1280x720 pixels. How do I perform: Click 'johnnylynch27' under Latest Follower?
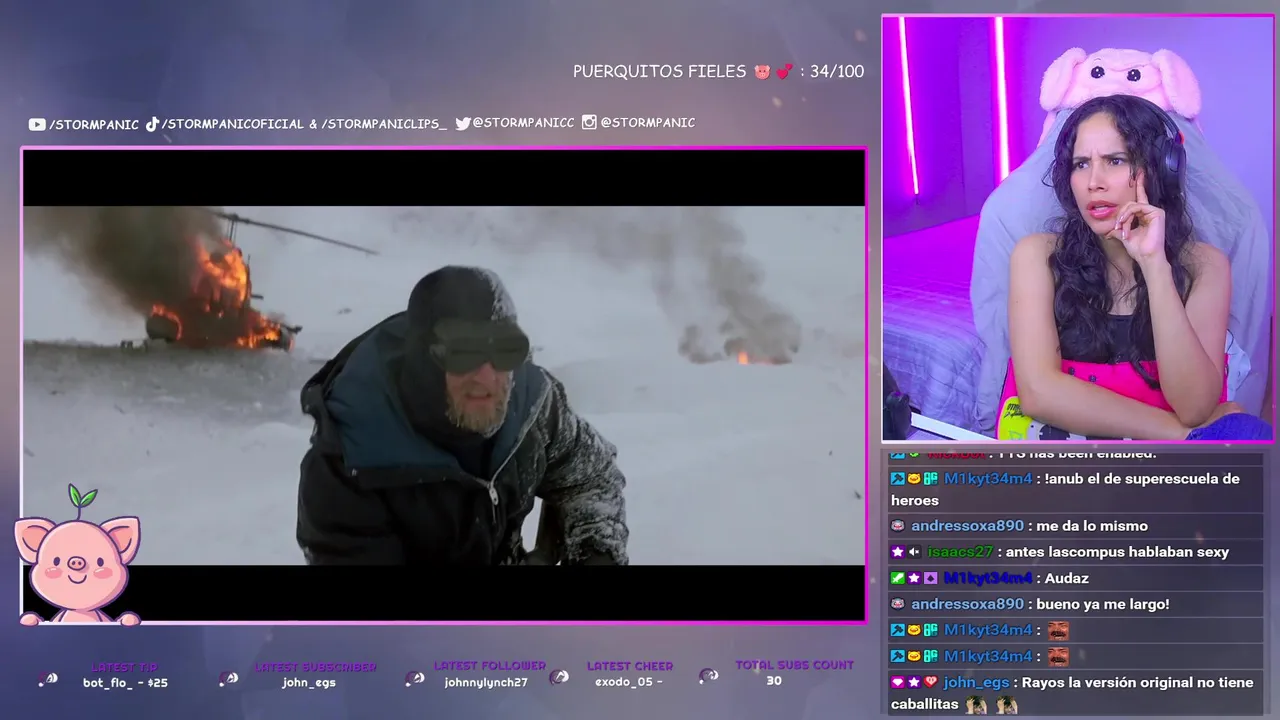click(486, 682)
